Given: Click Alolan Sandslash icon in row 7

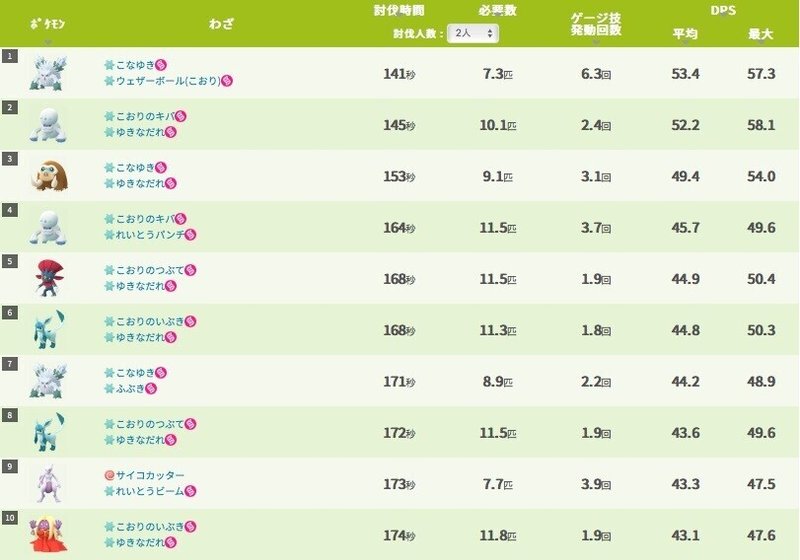Looking at the screenshot, I should pyautogui.click(x=48, y=380).
